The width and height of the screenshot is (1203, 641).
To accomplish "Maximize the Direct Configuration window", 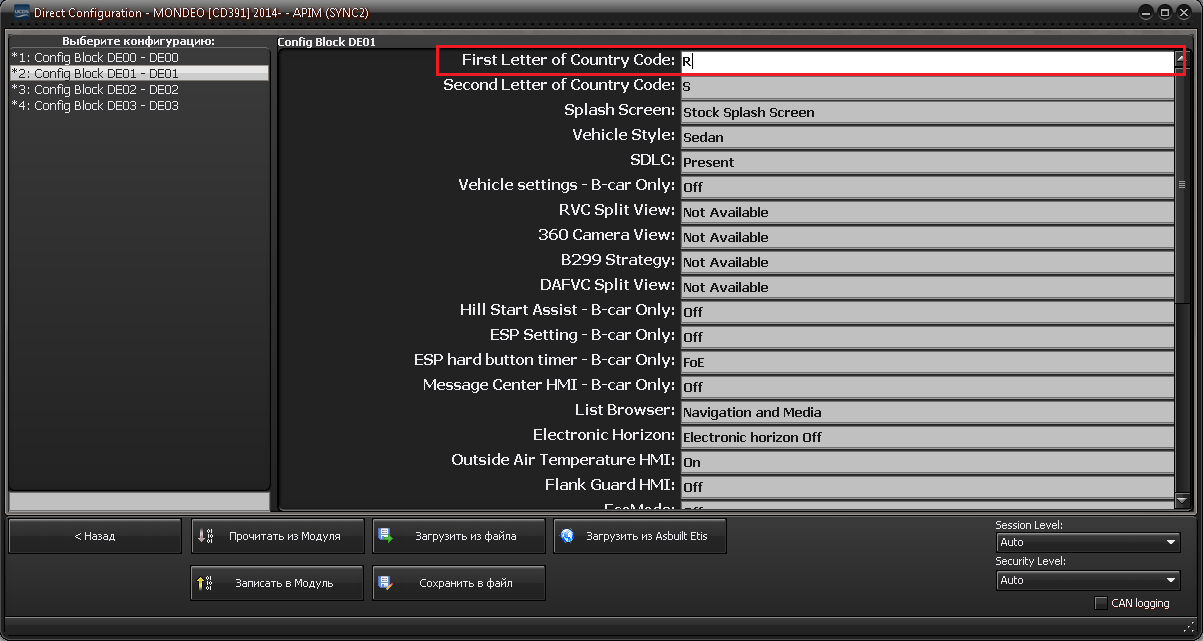I will point(1165,12).
